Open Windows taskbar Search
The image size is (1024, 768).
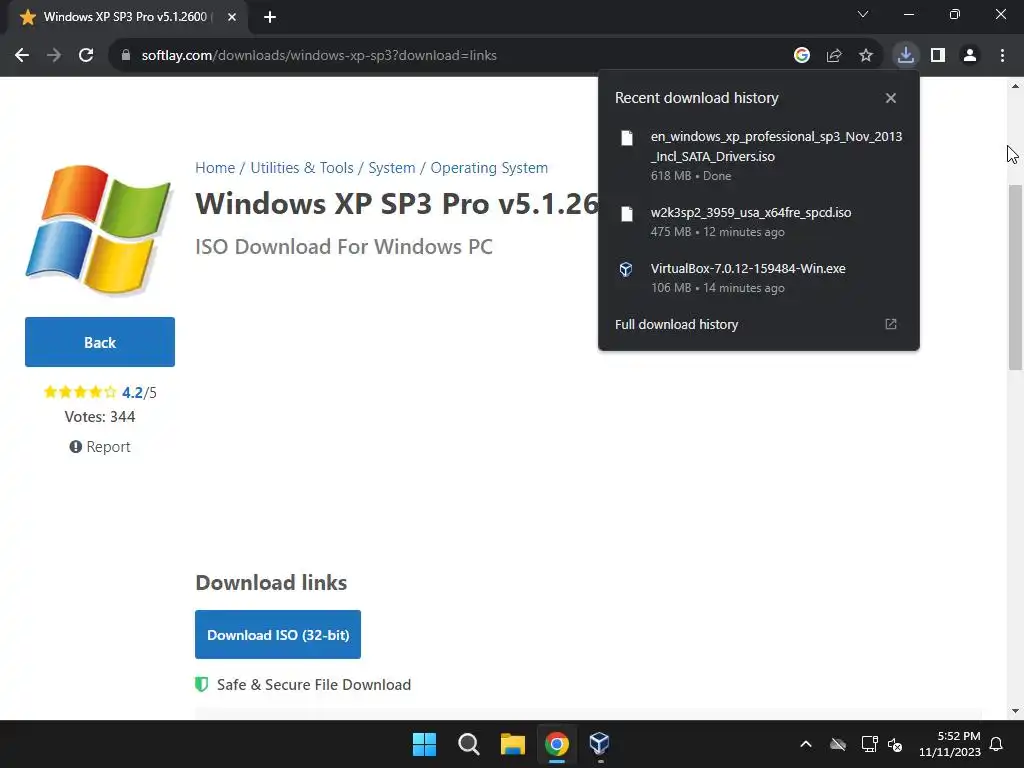pos(468,744)
